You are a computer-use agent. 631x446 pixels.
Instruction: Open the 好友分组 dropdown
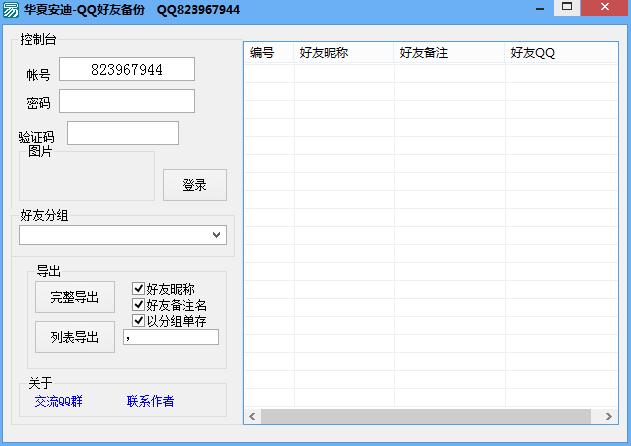(x=123, y=235)
